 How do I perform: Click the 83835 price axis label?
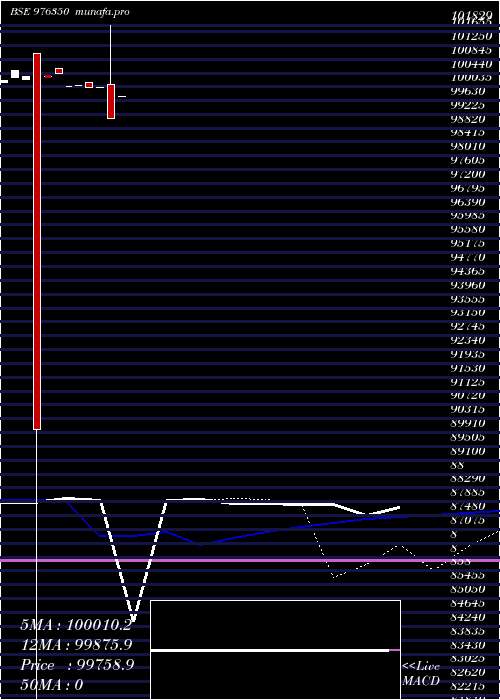coord(468,631)
